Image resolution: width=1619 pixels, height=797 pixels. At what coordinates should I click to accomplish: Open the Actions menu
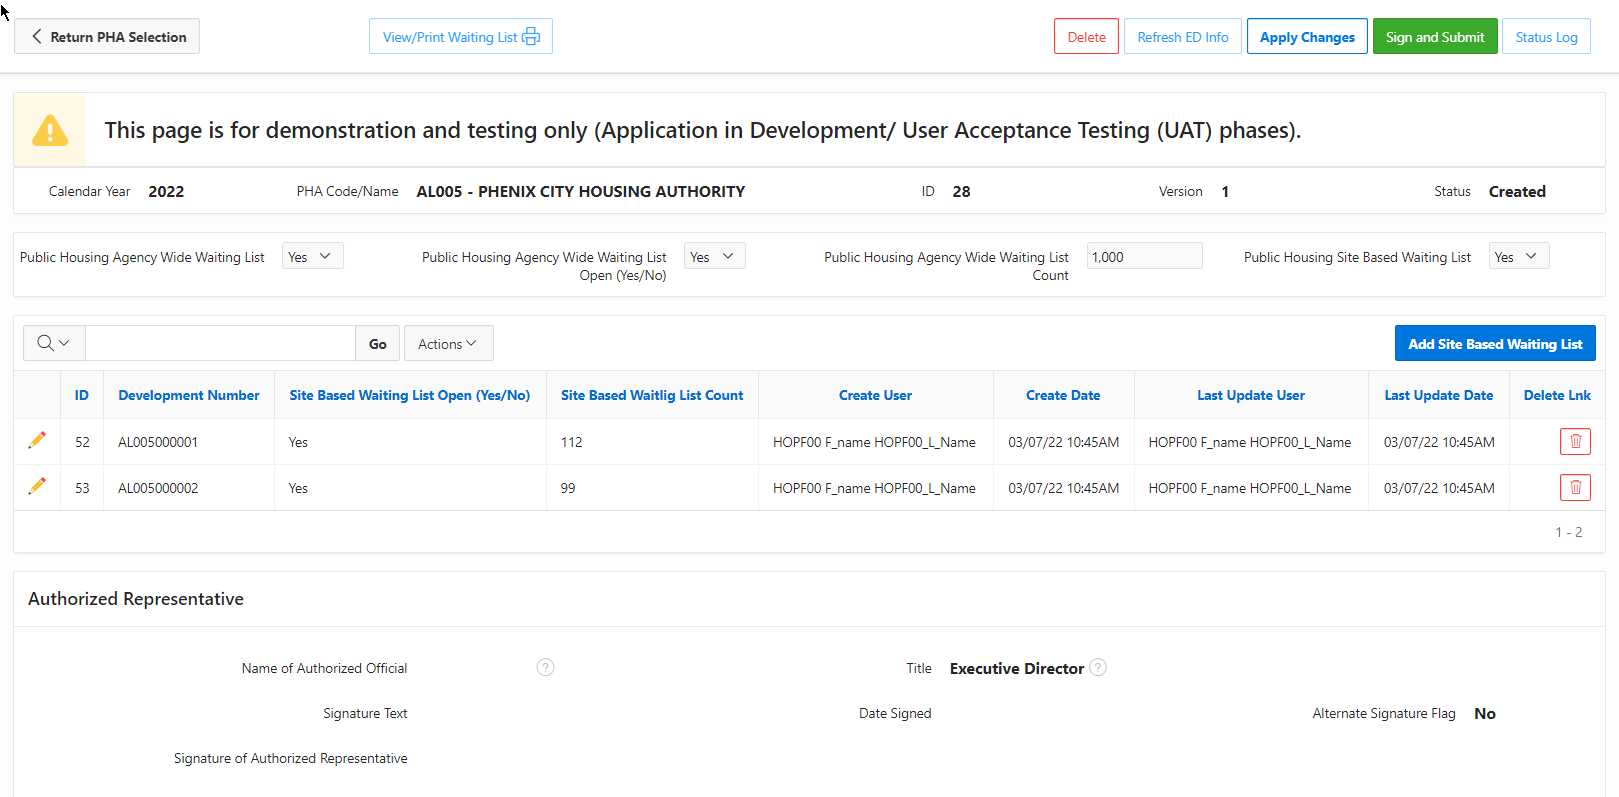click(x=448, y=344)
